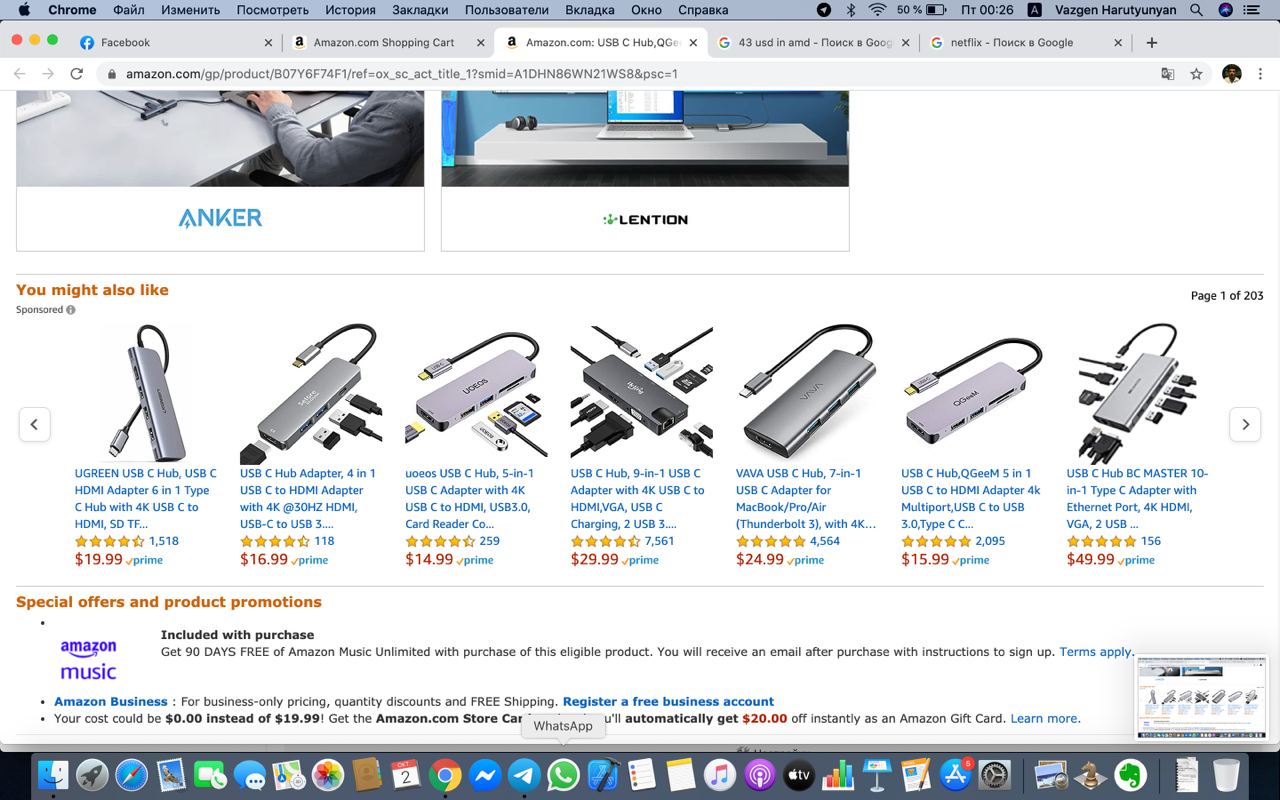Open Sponsored info icon
Image resolution: width=1280 pixels, height=800 pixels.
[71, 310]
